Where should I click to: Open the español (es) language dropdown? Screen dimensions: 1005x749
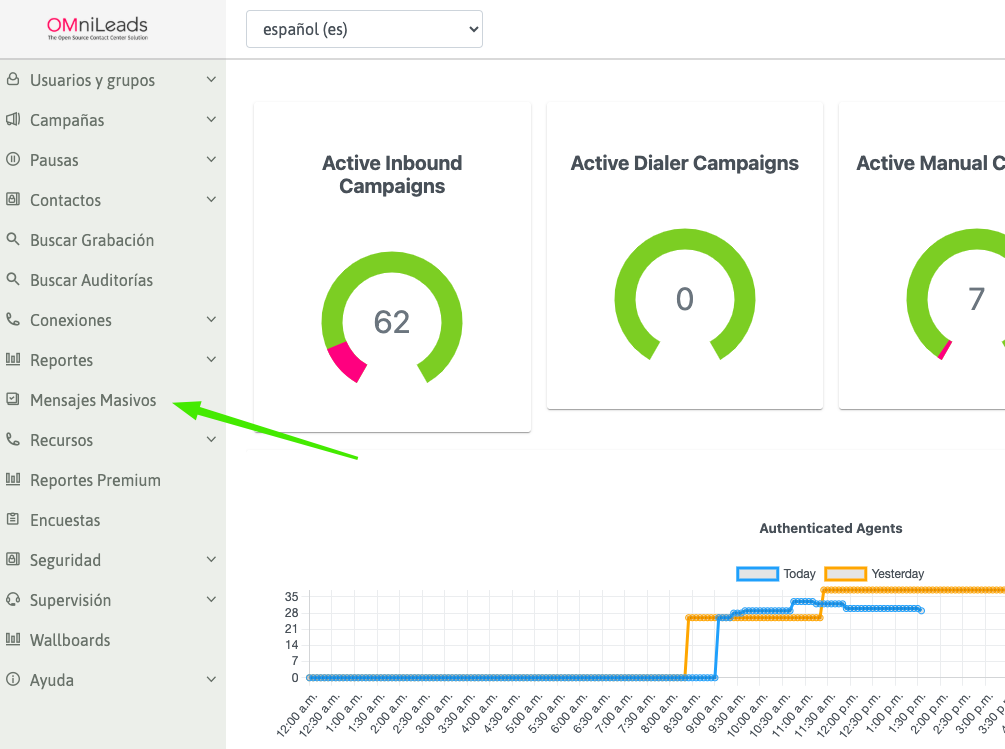(x=364, y=29)
